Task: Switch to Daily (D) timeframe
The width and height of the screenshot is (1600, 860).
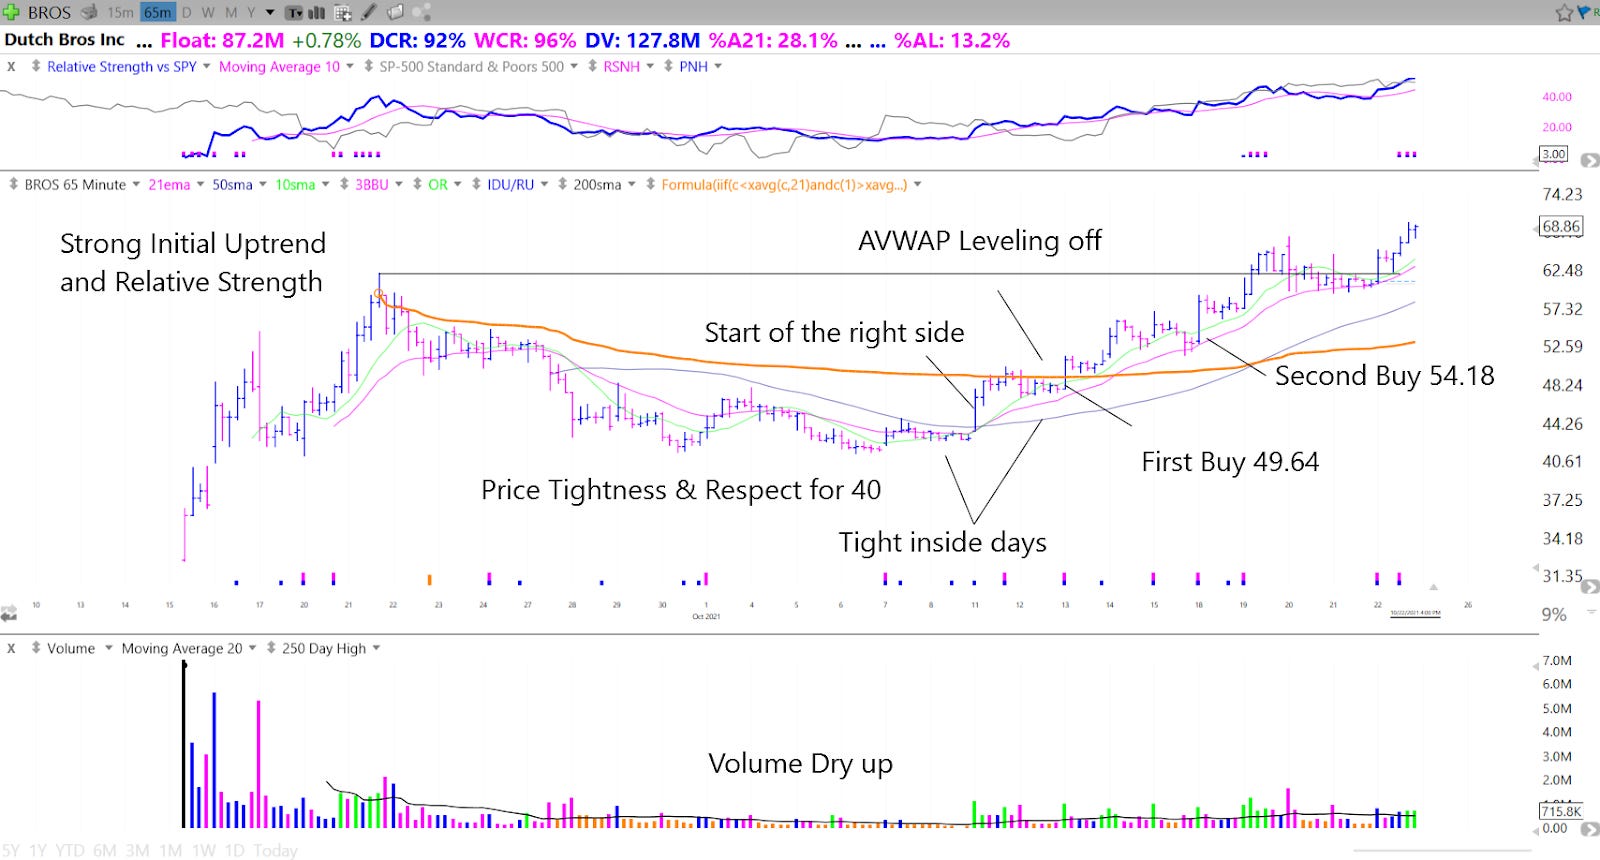Action: tap(186, 13)
